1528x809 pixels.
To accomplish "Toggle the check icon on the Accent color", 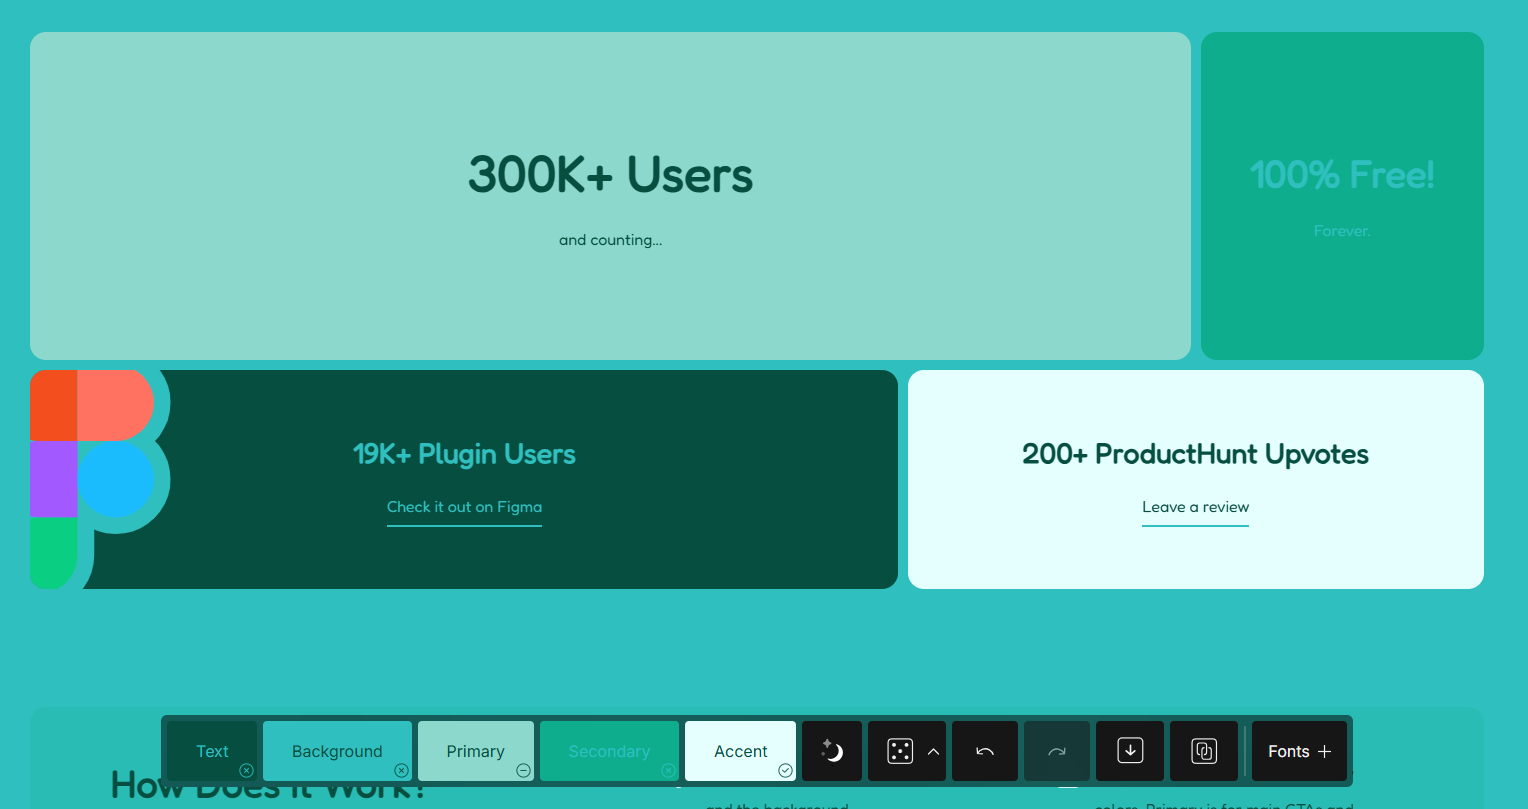I will tap(785, 770).
